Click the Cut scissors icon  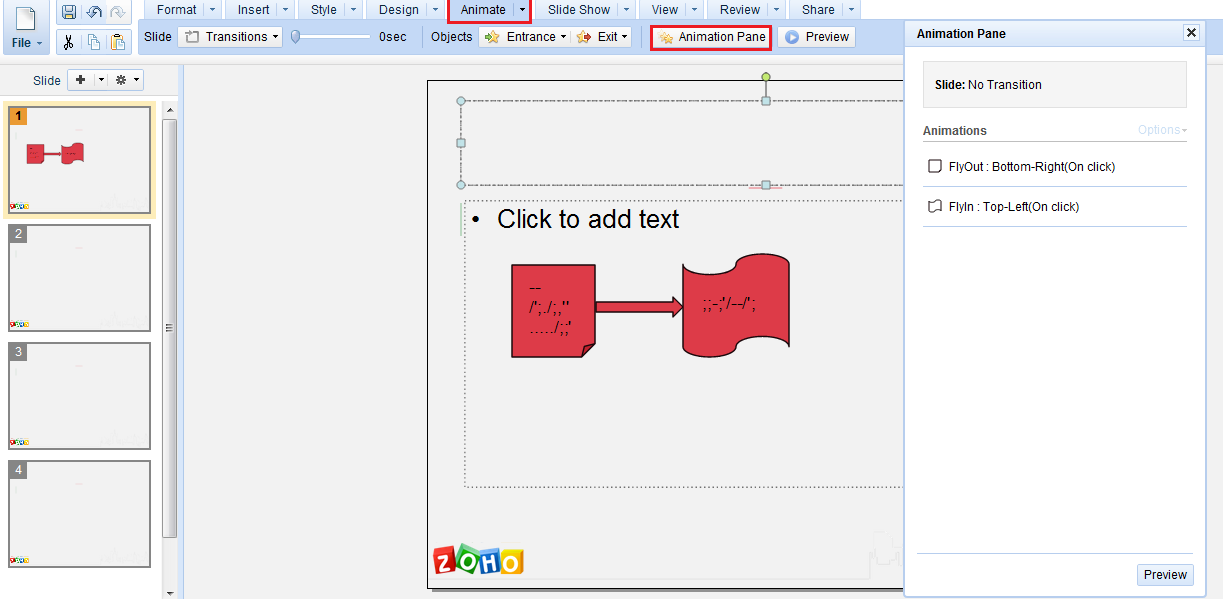[69, 41]
